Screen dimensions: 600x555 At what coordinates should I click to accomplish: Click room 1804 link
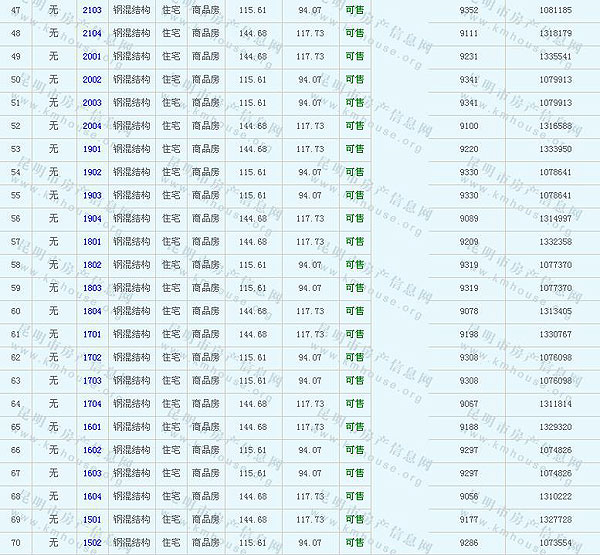coord(92,311)
